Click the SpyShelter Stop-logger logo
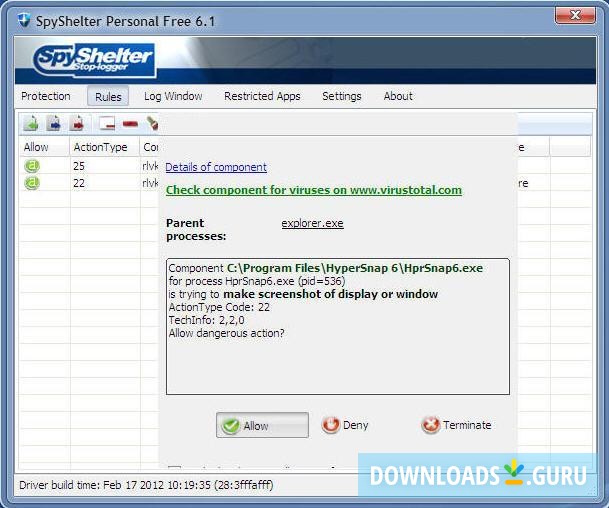Viewport: 609px width, 508px height. [93, 59]
